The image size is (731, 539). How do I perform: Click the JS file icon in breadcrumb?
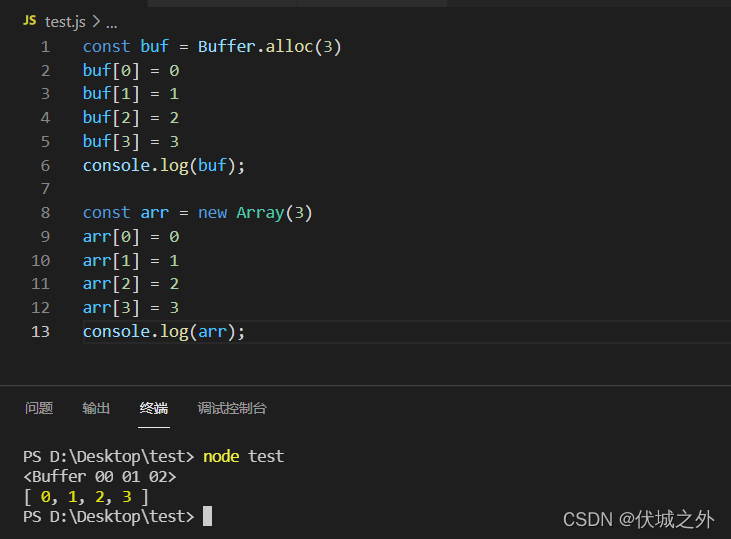coord(29,21)
